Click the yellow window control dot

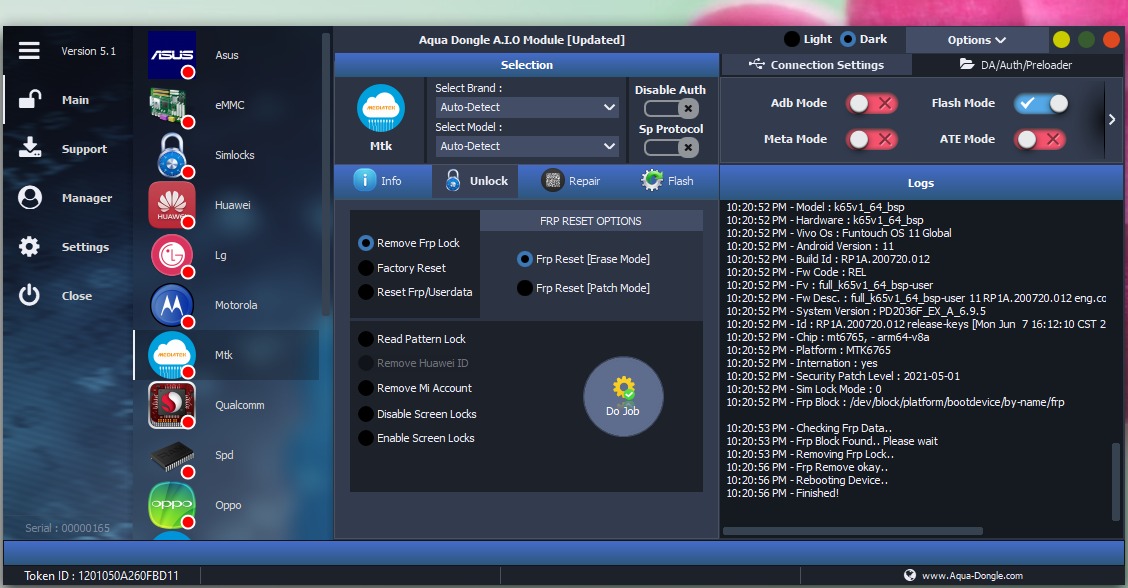pos(1061,40)
